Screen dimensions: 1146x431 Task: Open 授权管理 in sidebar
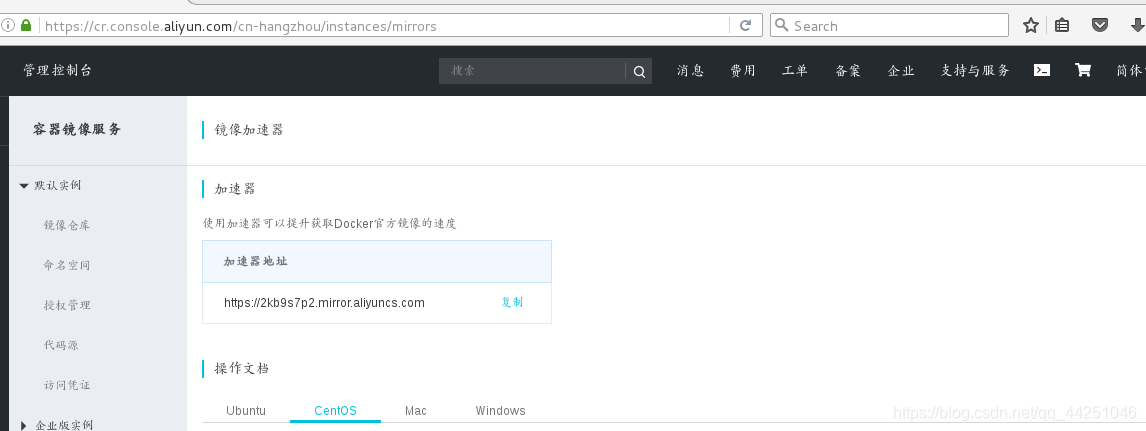[67, 305]
